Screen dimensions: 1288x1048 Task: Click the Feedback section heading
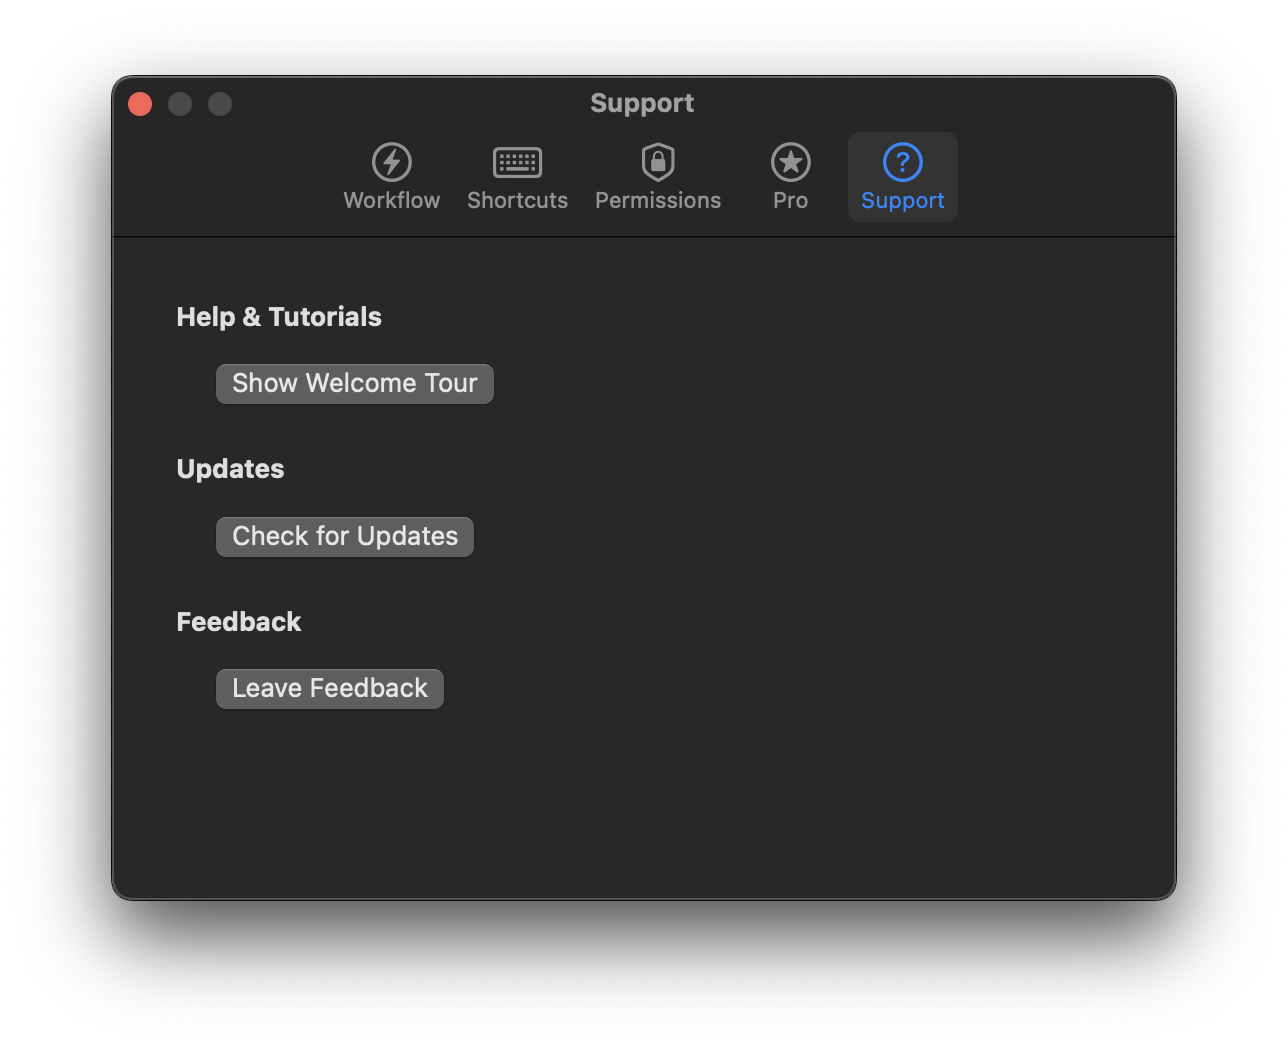(239, 622)
